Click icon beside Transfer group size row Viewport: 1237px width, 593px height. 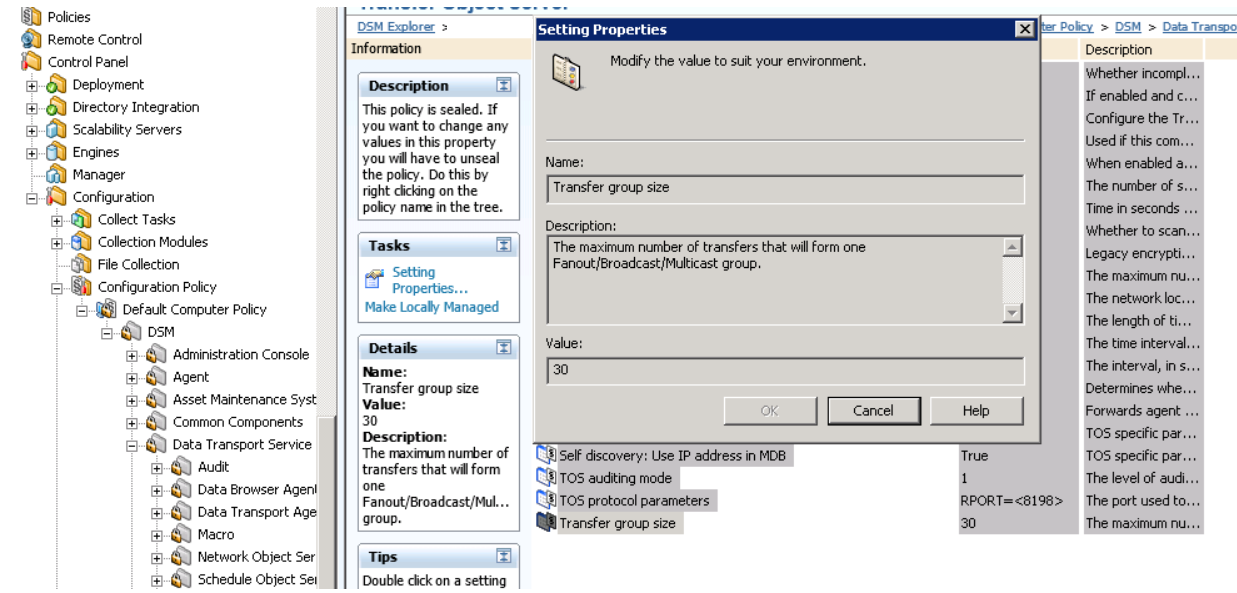tap(546, 523)
